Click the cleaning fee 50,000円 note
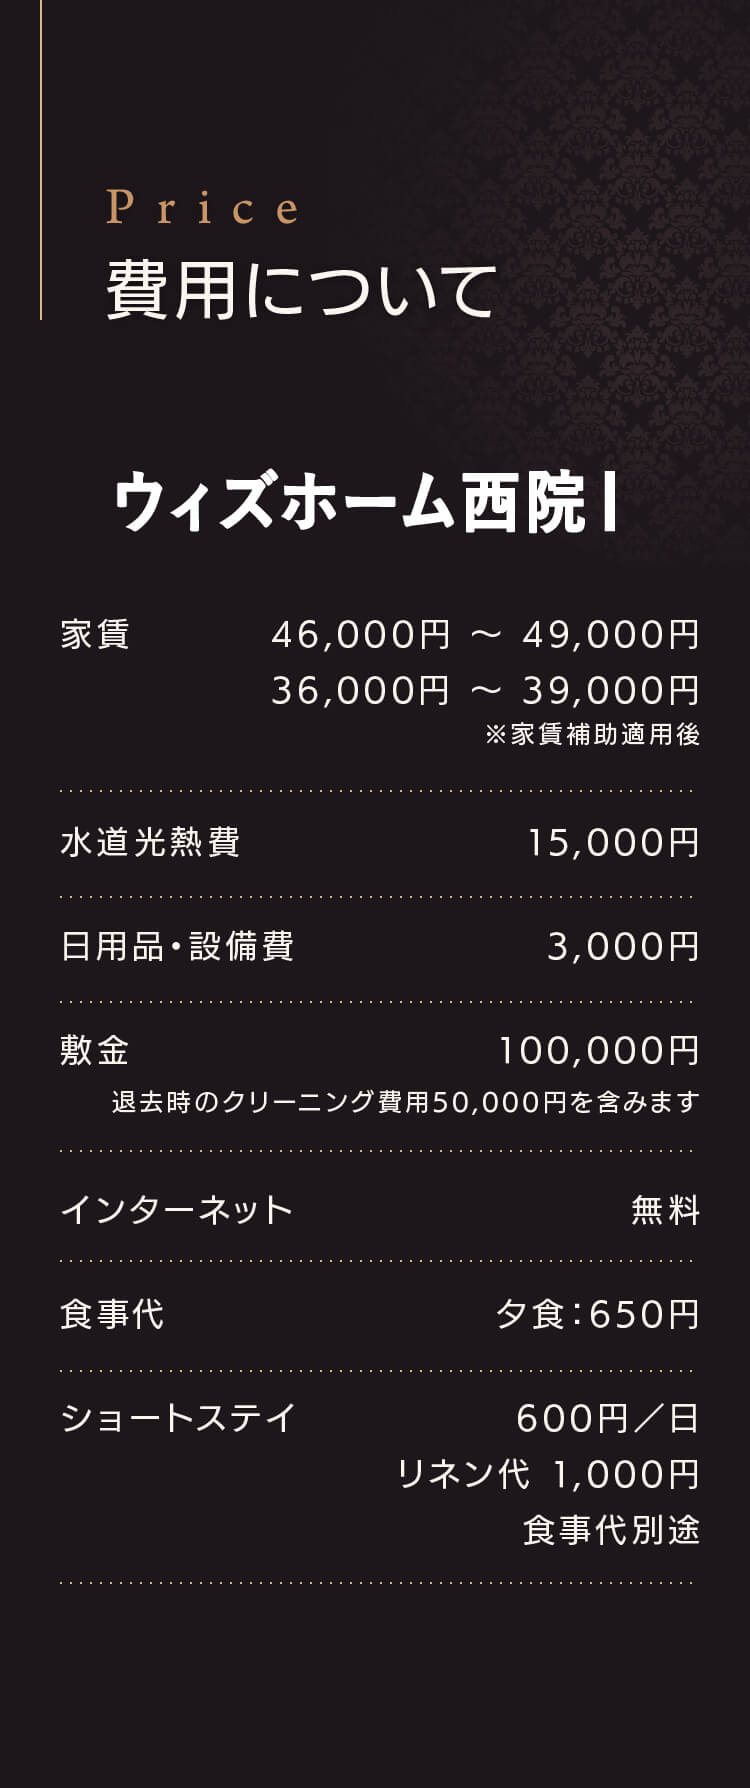 click(405, 1103)
